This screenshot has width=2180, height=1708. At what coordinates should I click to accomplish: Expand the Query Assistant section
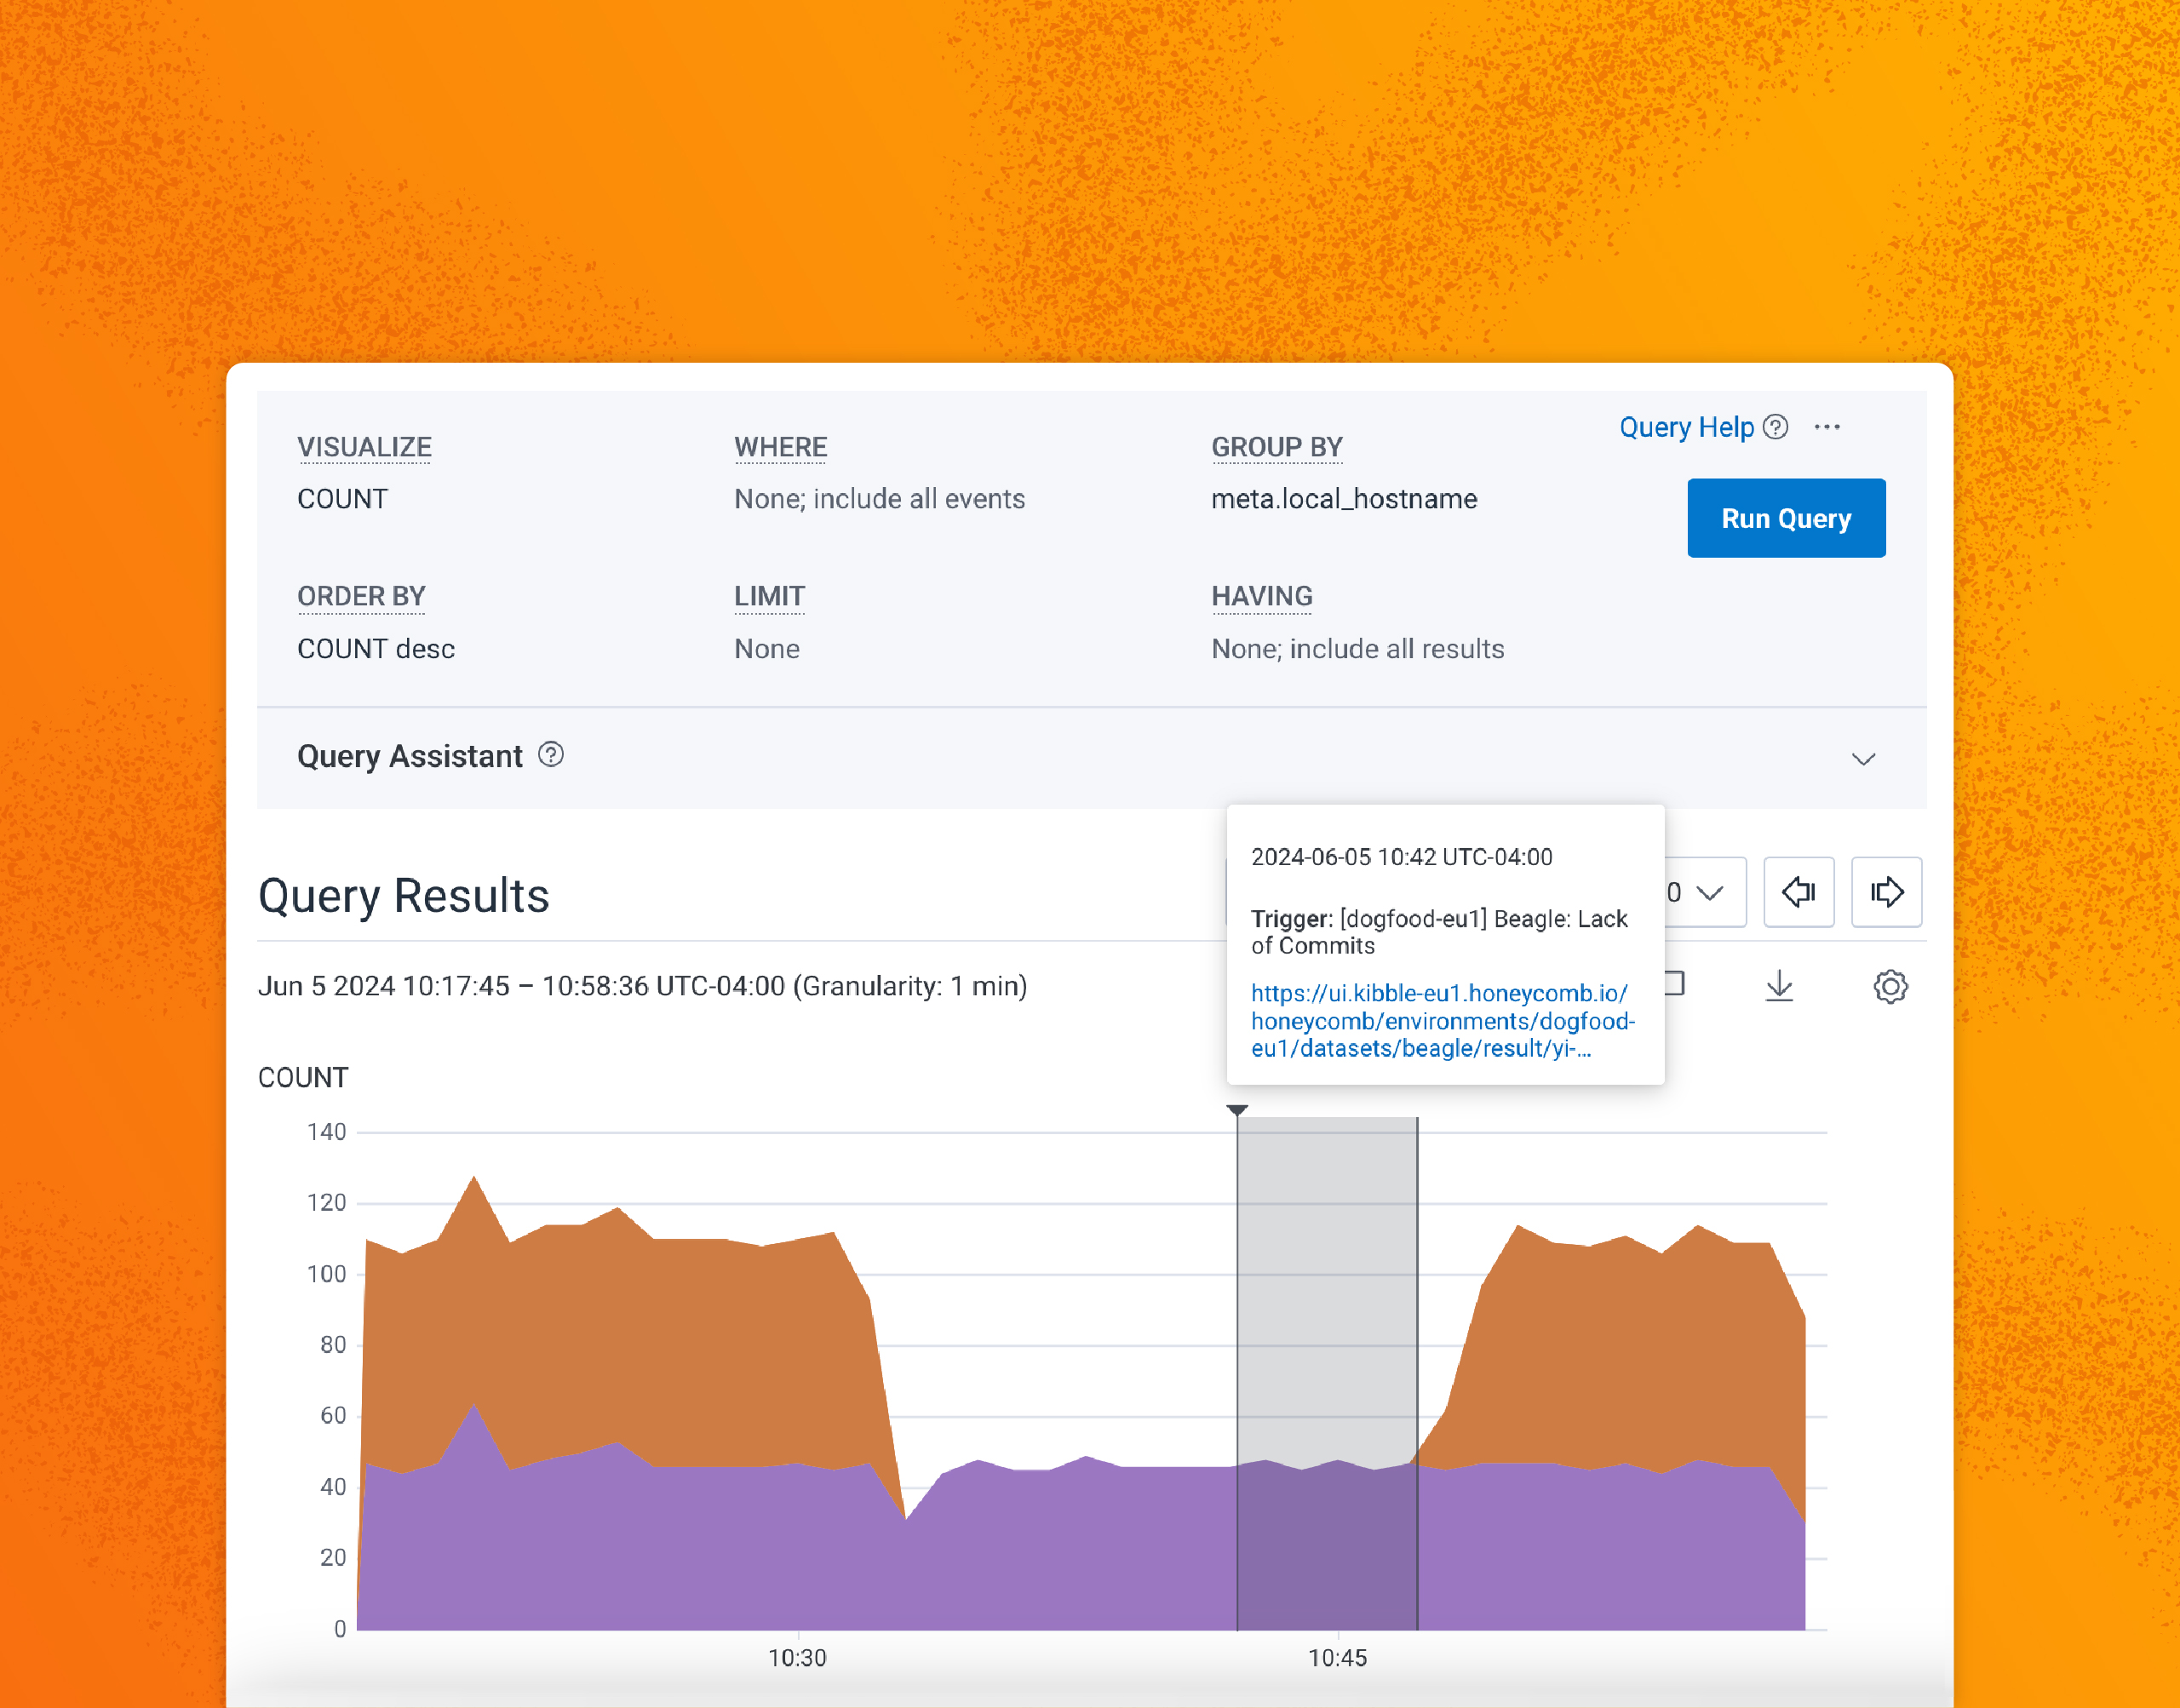click(1865, 758)
